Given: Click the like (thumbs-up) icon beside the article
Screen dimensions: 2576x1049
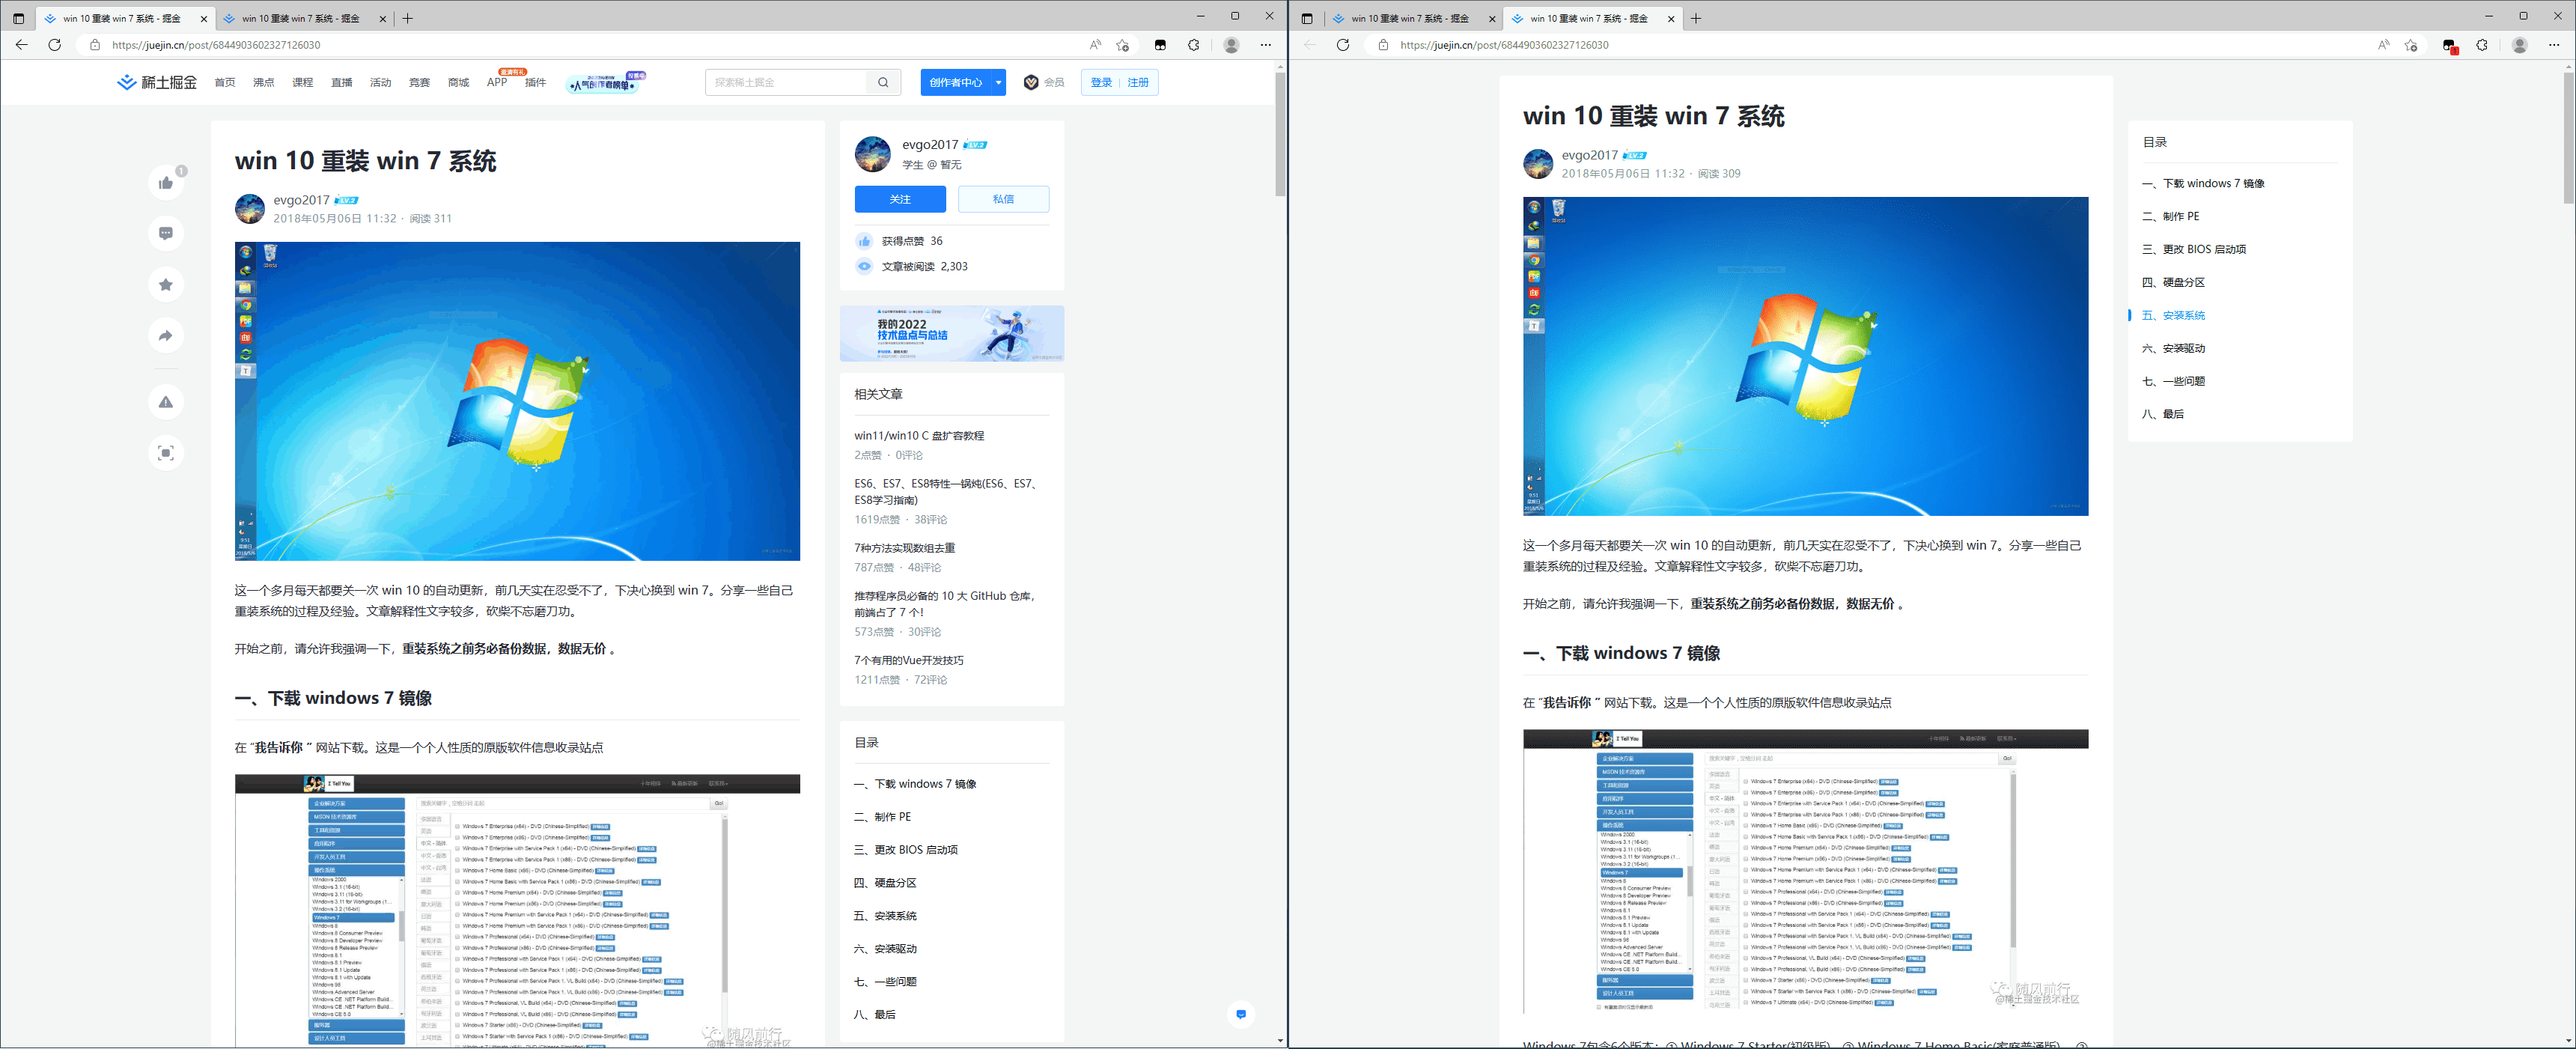Looking at the screenshot, I should [x=166, y=182].
